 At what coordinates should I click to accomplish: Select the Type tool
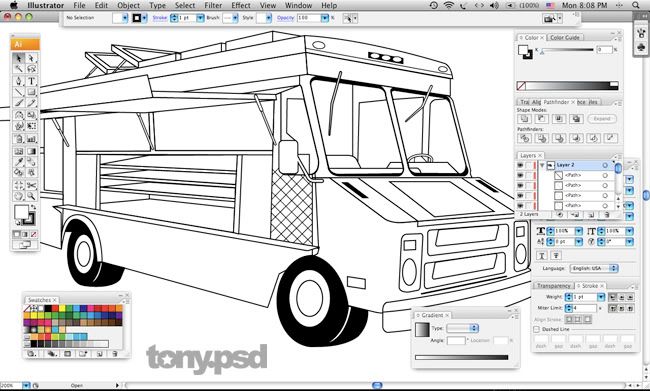[x=32, y=81]
